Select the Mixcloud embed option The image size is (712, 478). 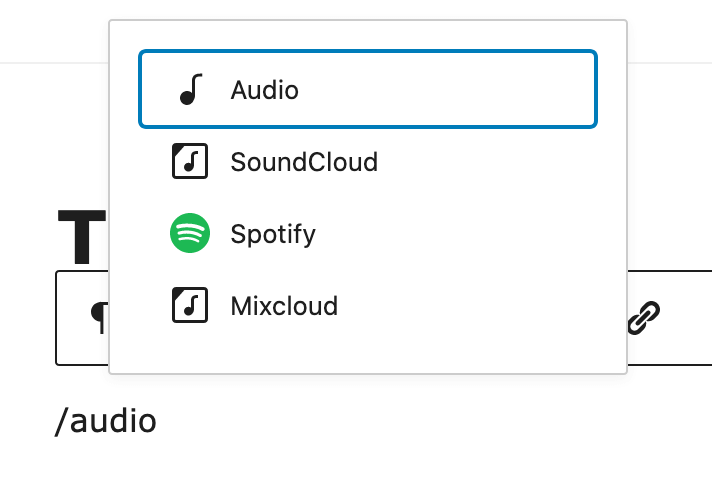click(x=368, y=305)
